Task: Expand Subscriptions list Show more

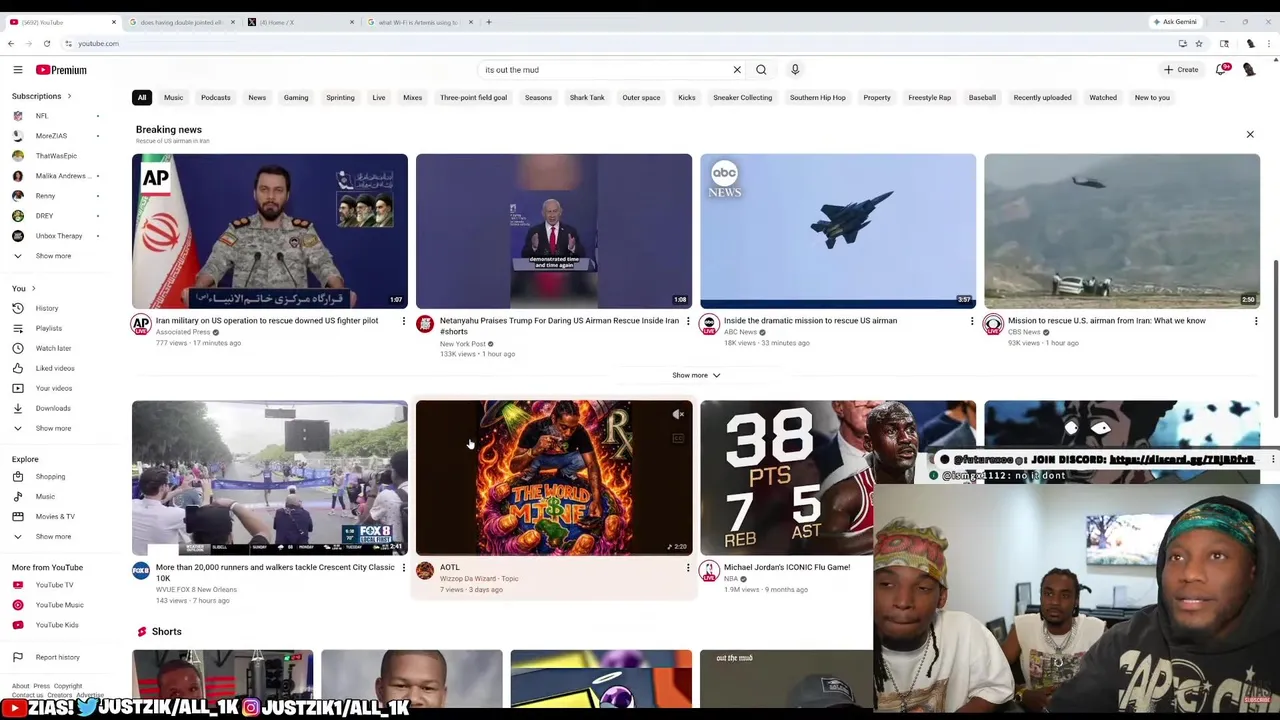Action: [x=53, y=256]
